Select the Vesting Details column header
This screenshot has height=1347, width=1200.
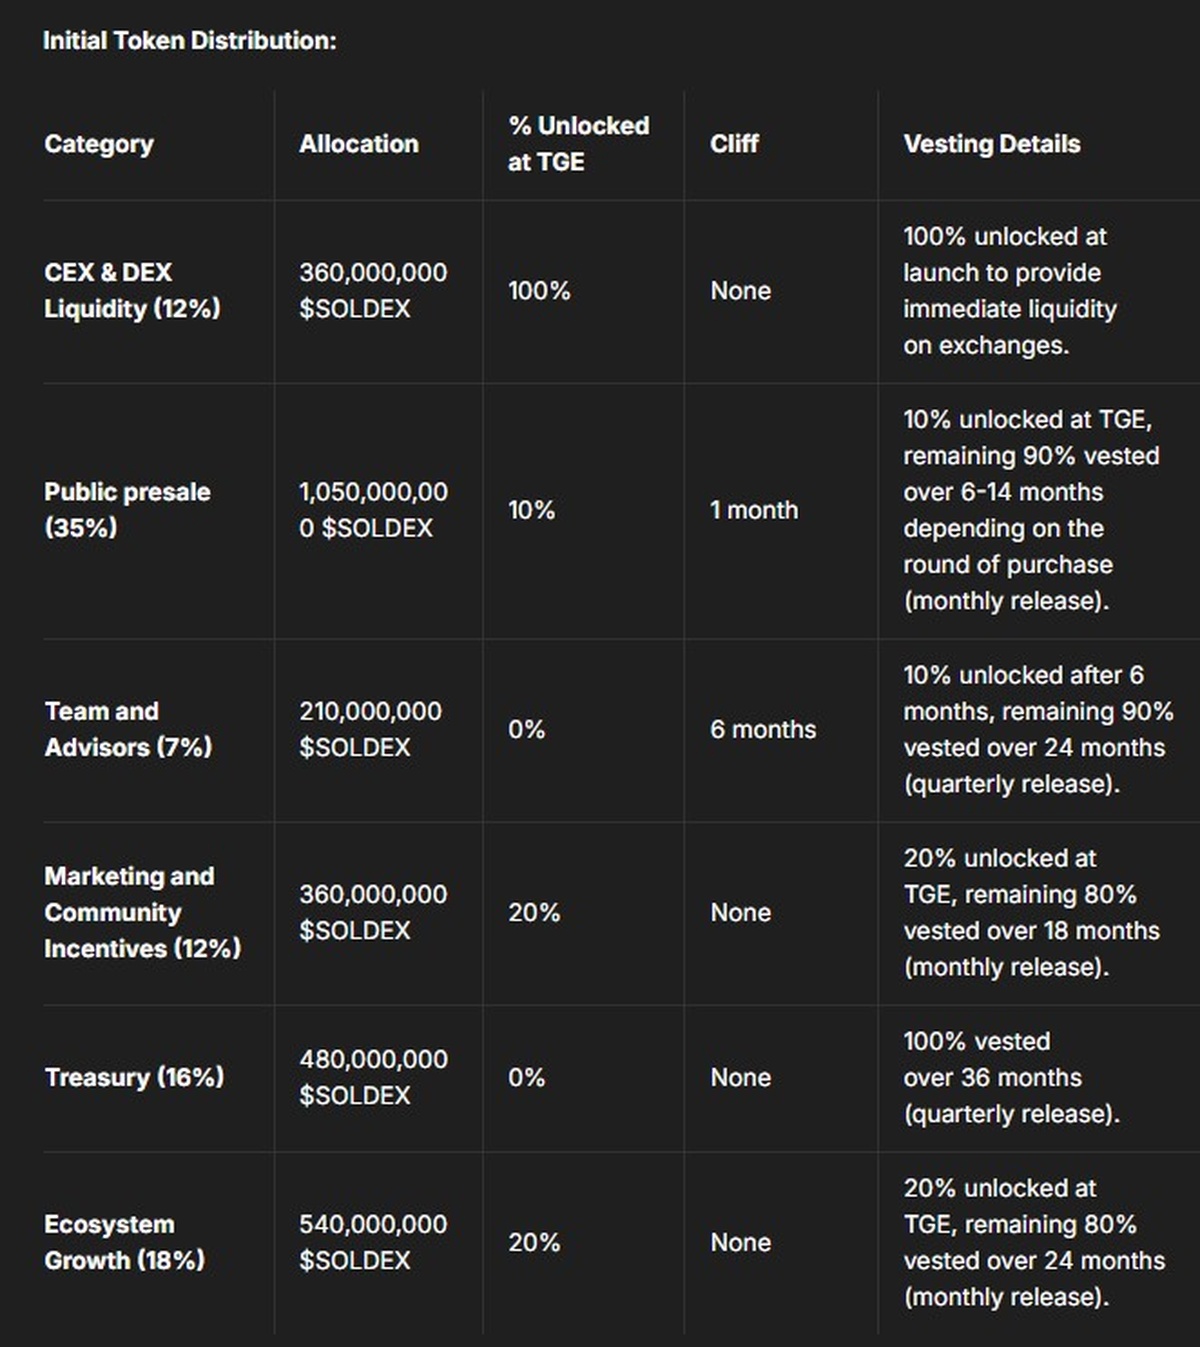tap(991, 144)
